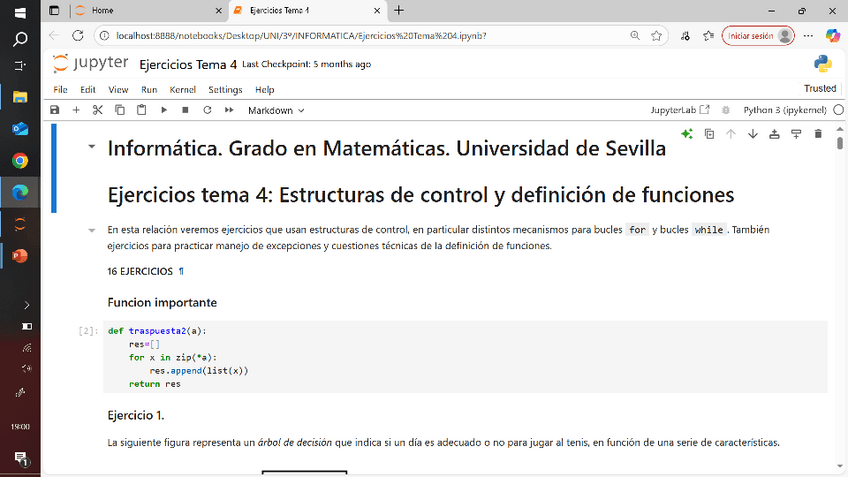
Task: Open PowerPoint from the Windows taskbar
Action: pyautogui.click(x=19, y=255)
